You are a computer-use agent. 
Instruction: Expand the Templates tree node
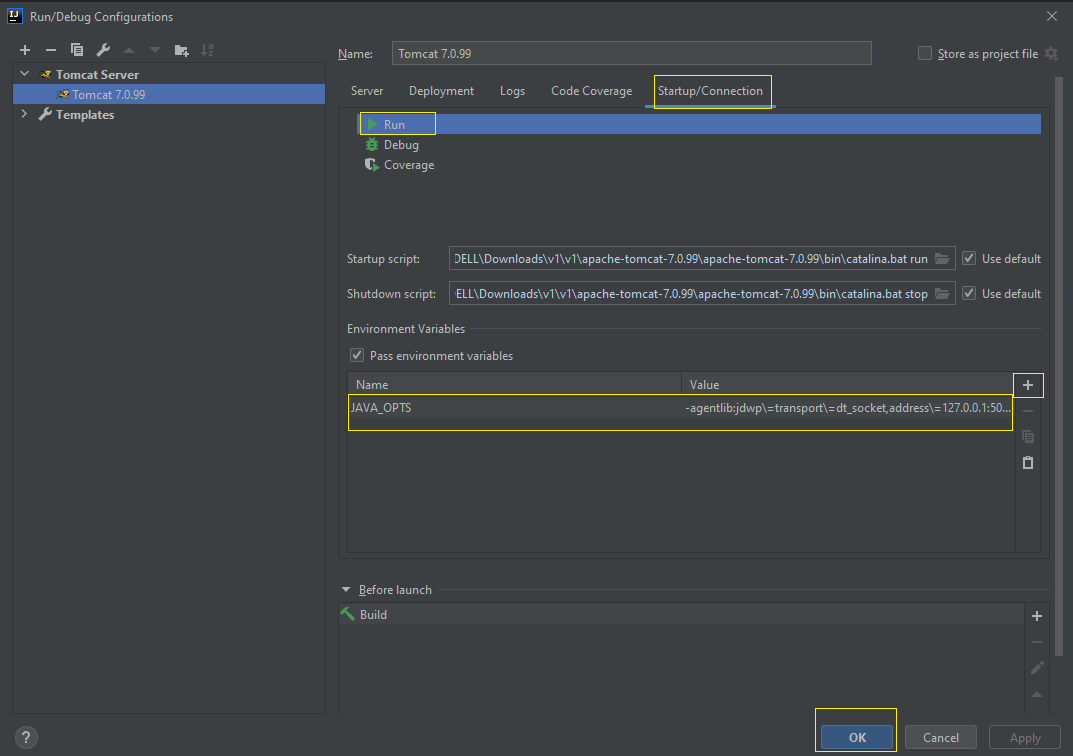[x=25, y=115]
